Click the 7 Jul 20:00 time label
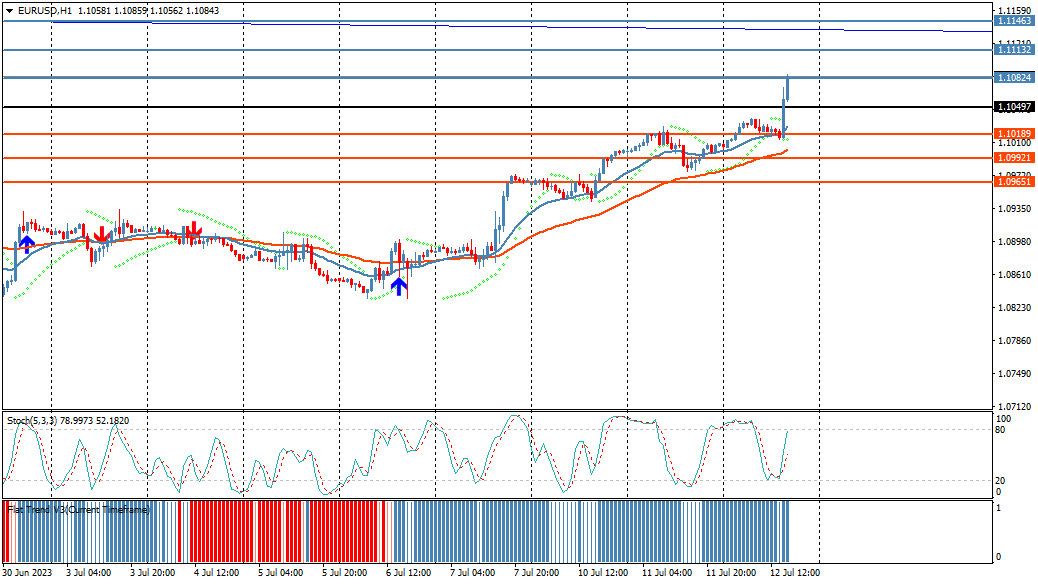 (537, 573)
